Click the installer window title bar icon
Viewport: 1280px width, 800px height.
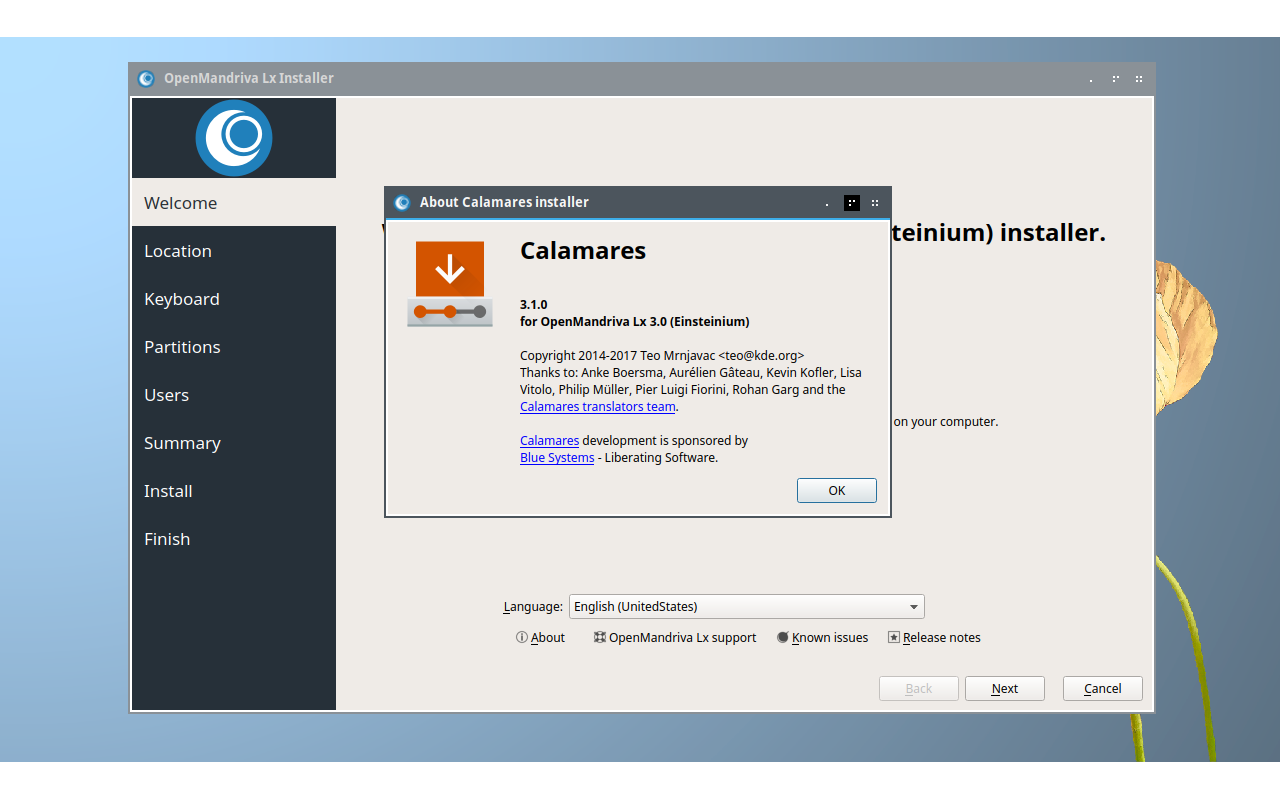[x=146, y=79]
